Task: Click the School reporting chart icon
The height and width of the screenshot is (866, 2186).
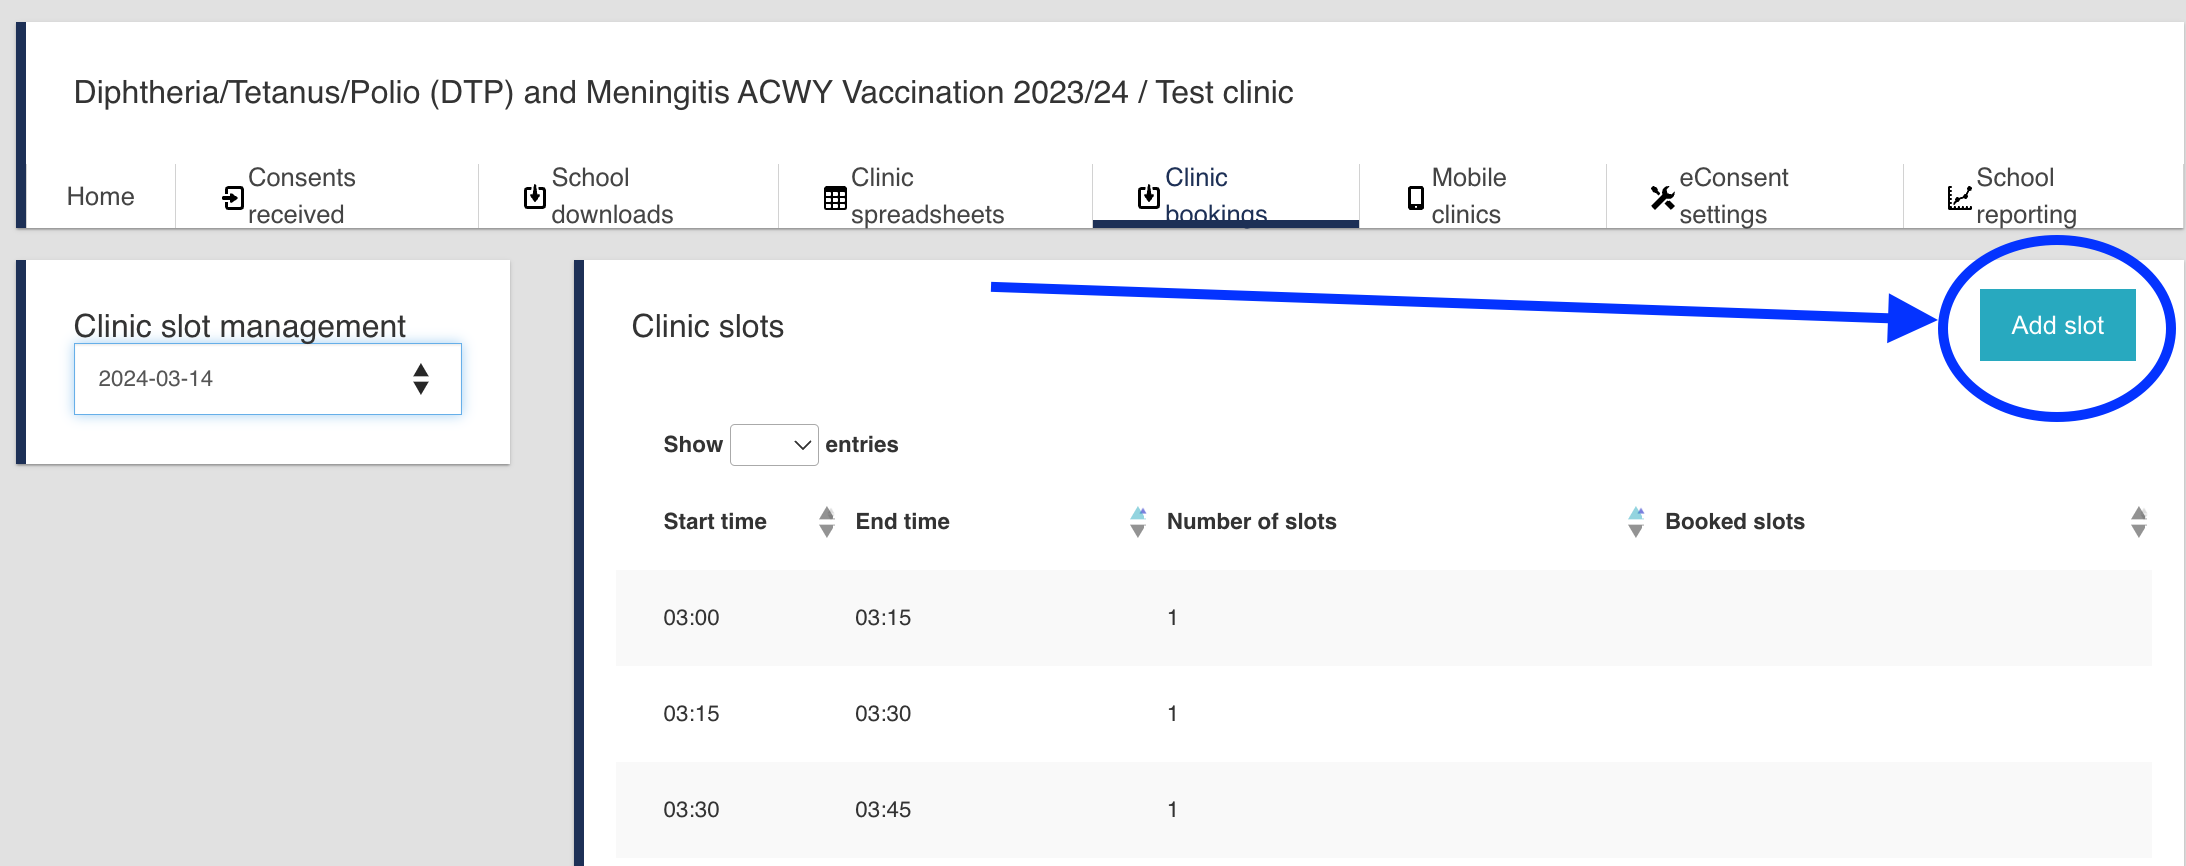Action: pos(1960,198)
